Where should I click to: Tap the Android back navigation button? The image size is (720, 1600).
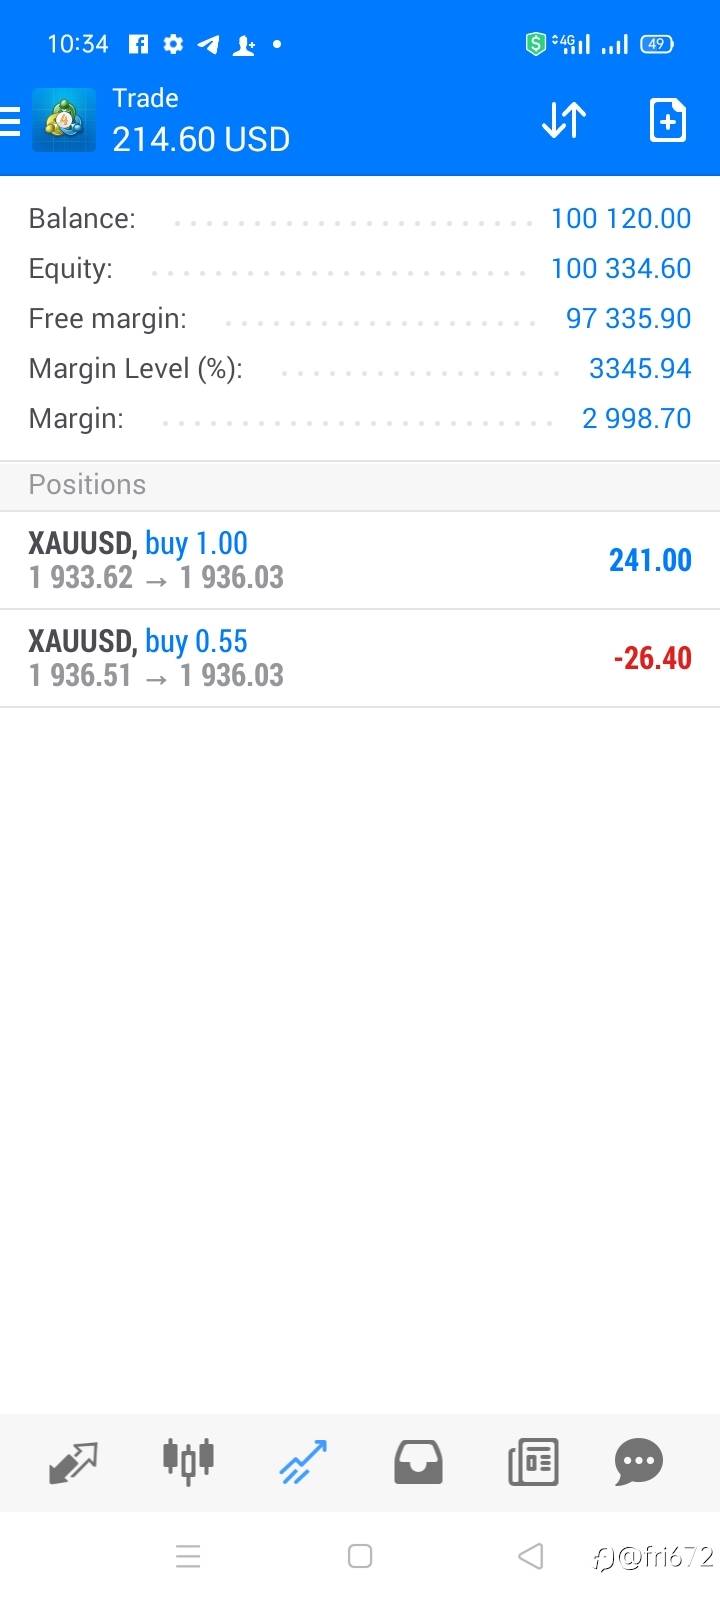(531, 1556)
